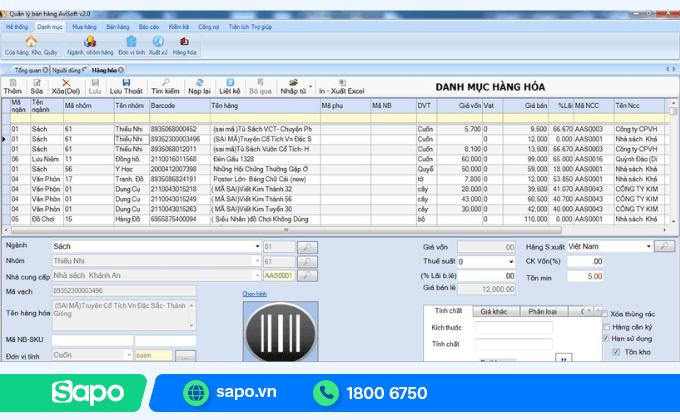Open Cửa hàng, Kho, Quầy home icon

(x=31, y=46)
